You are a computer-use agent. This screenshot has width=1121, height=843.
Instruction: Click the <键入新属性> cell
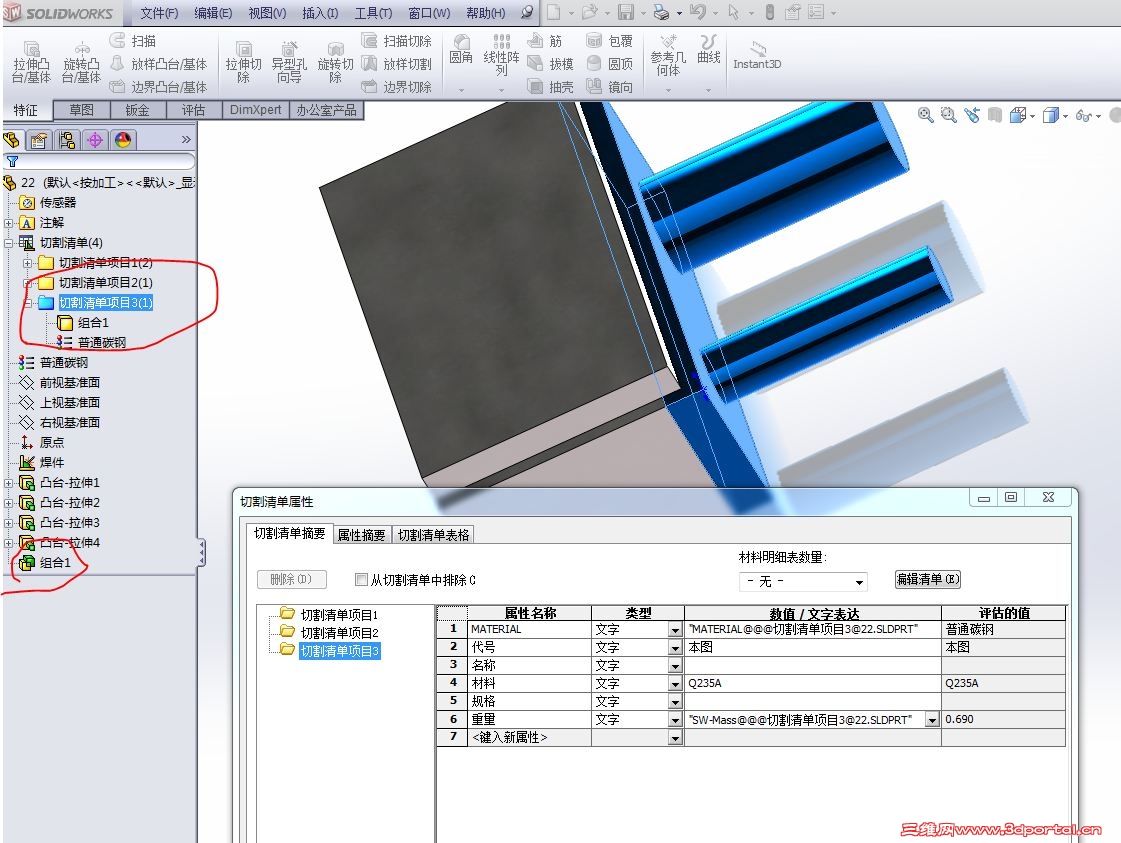coord(530,737)
